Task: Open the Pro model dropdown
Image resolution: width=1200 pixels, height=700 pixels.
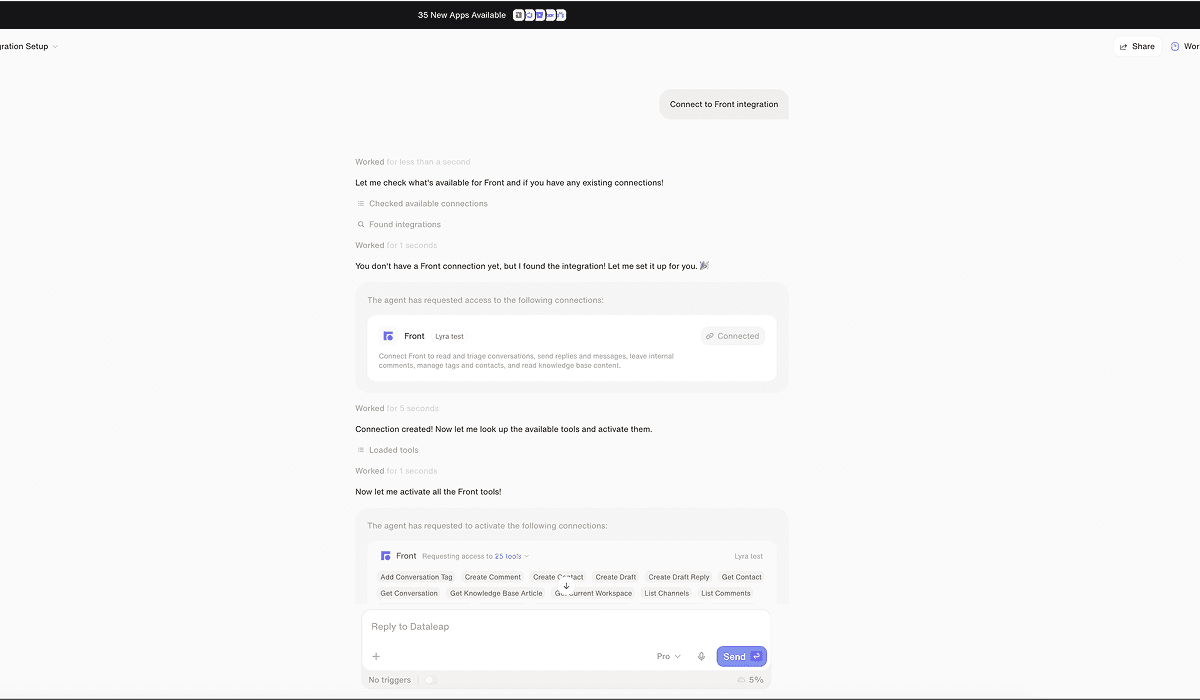Action: point(668,656)
